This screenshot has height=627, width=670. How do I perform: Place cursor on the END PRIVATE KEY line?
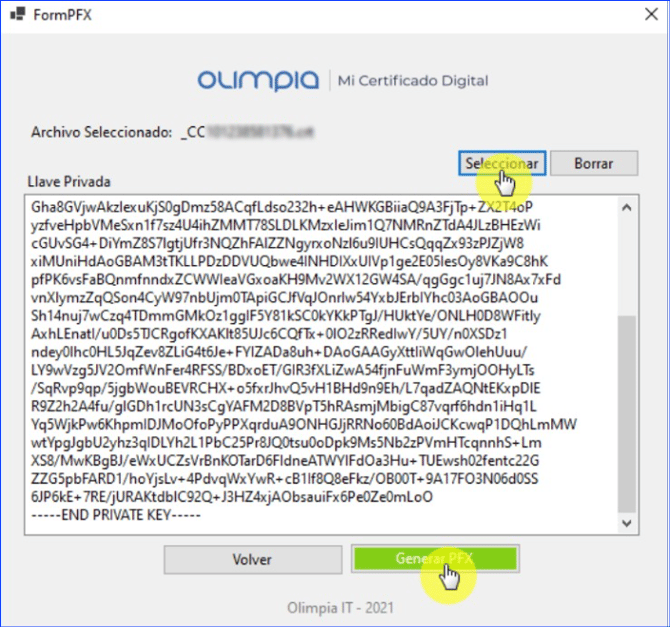tap(116, 515)
